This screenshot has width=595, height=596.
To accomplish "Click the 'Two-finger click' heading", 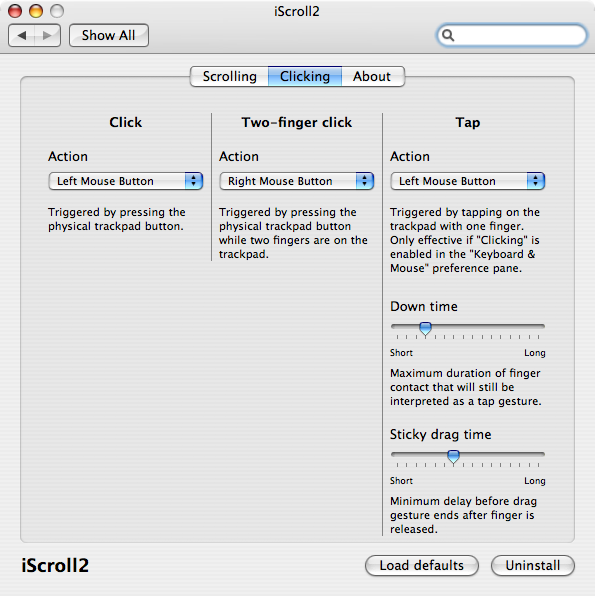I will (x=297, y=122).
